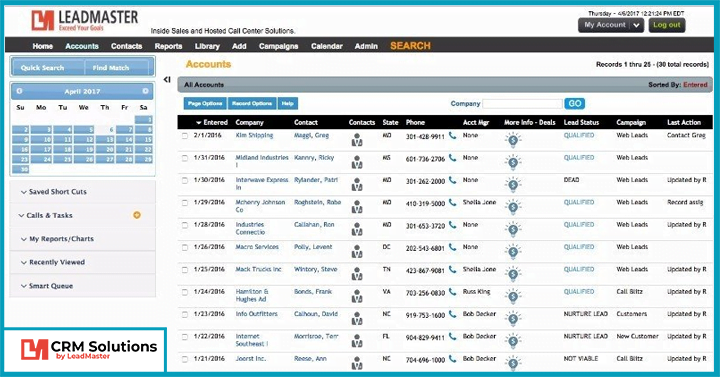Viewport: 720px width, 377px height.
Task: Click the Log out button
Action: point(667,25)
